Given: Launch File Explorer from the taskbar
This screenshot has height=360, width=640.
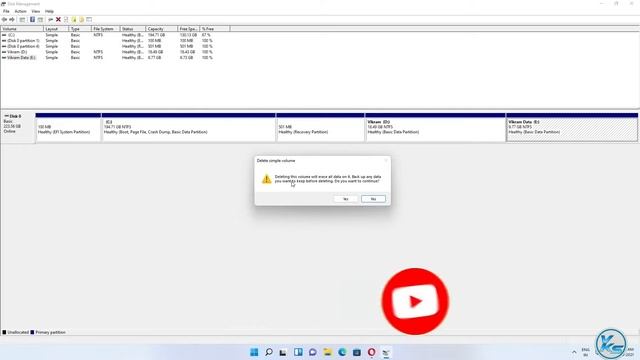Looking at the screenshot, I should tap(327, 352).
